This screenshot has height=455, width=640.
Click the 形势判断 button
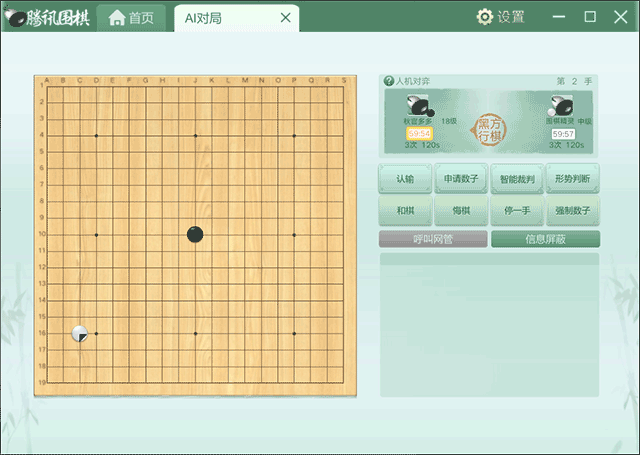point(573,178)
